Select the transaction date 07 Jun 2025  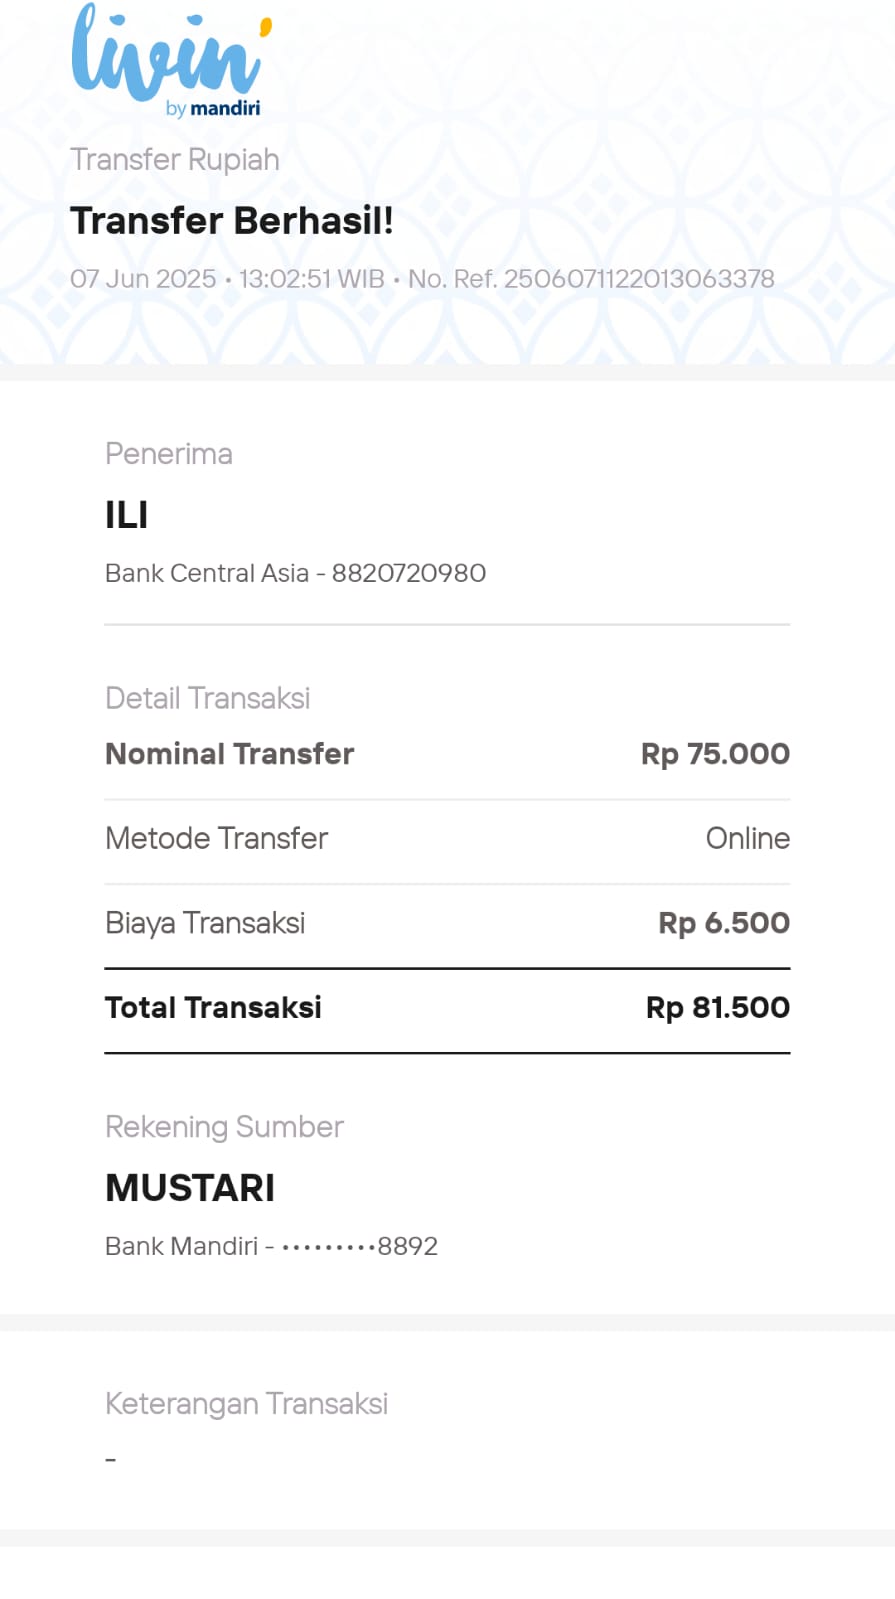[x=143, y=279]
